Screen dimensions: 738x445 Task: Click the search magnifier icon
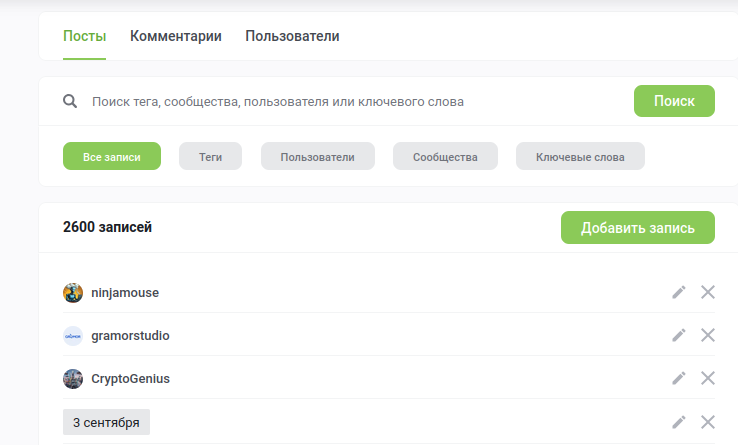pyautogui.click(x=70, y=102)
